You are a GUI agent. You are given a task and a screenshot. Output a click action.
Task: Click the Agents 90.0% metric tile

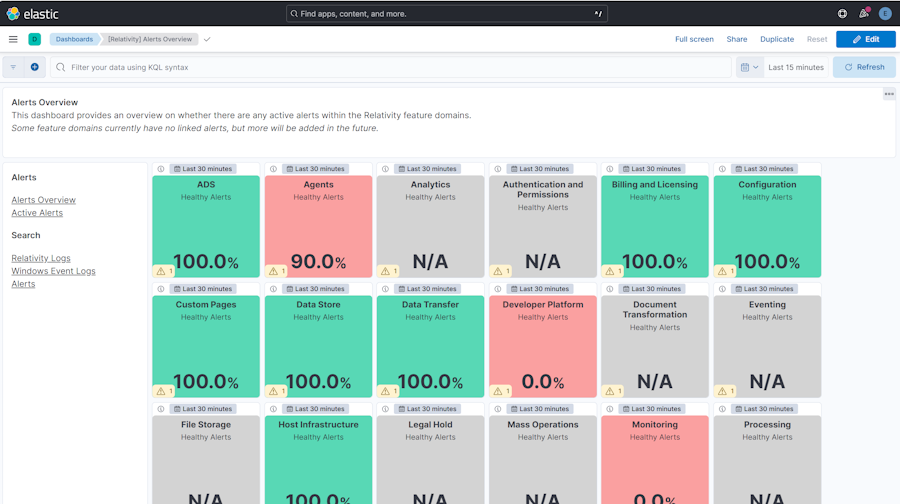[319, 227]
